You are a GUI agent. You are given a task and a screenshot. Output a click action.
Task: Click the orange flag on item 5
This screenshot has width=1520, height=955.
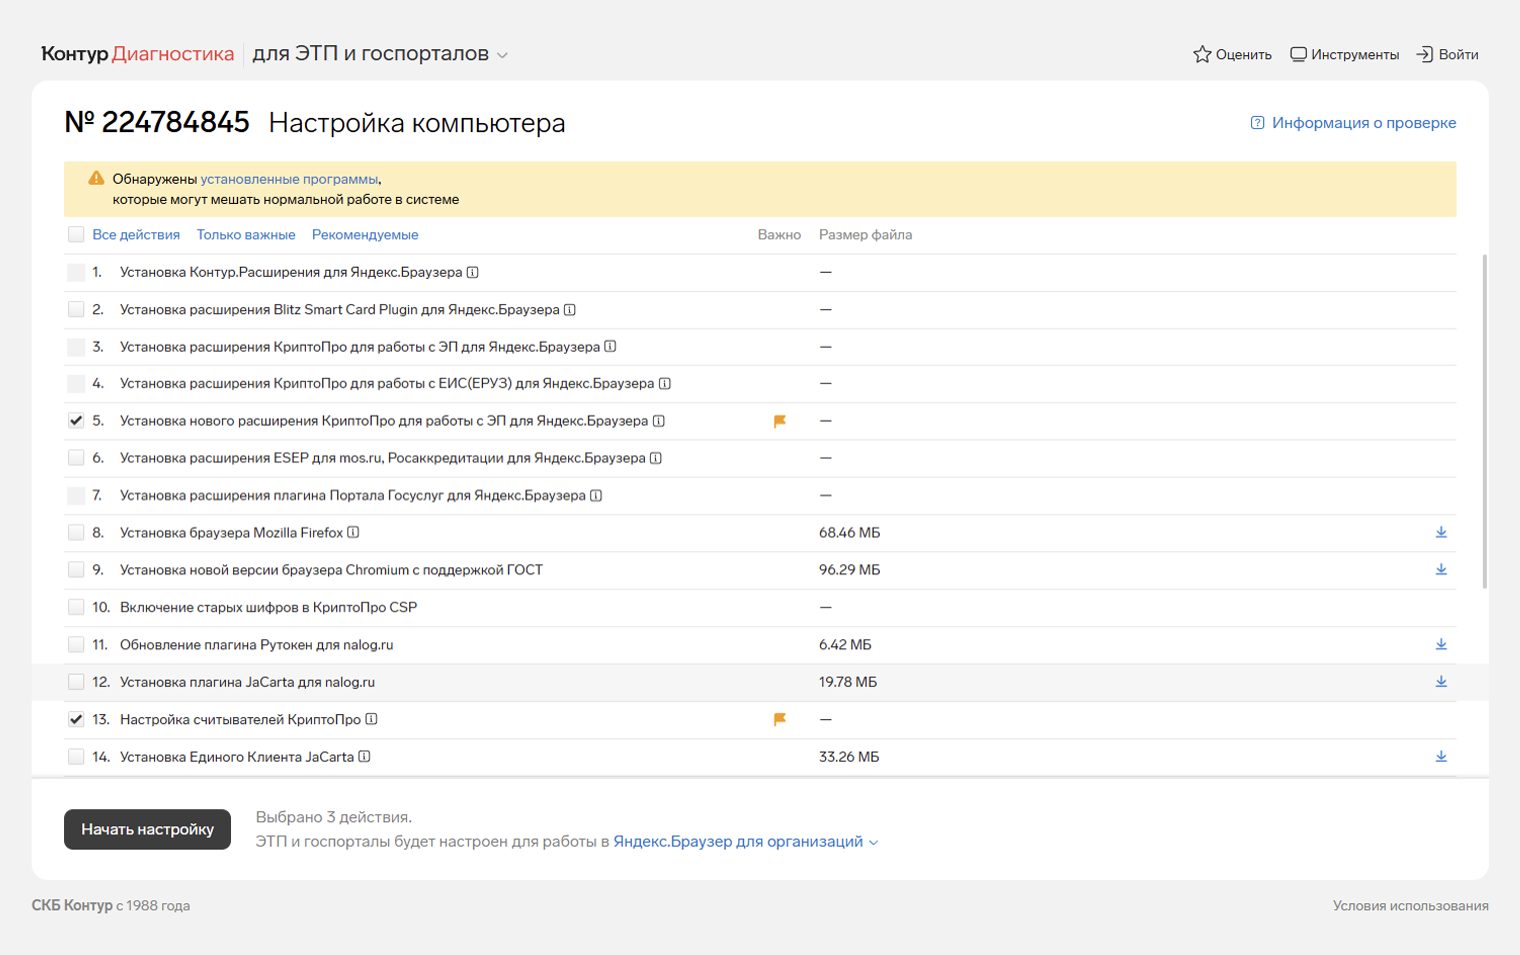pos(780,421)
